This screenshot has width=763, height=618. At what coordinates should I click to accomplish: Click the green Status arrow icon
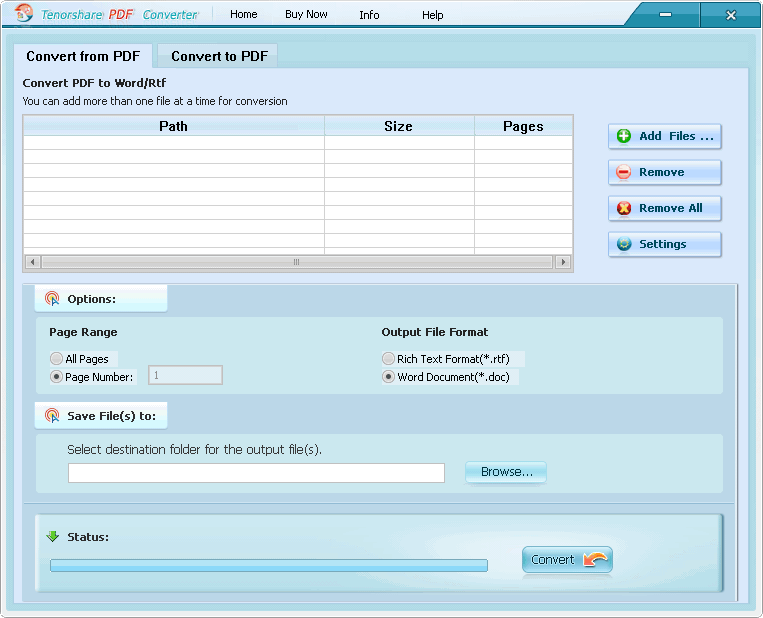(x=53, y=536)
